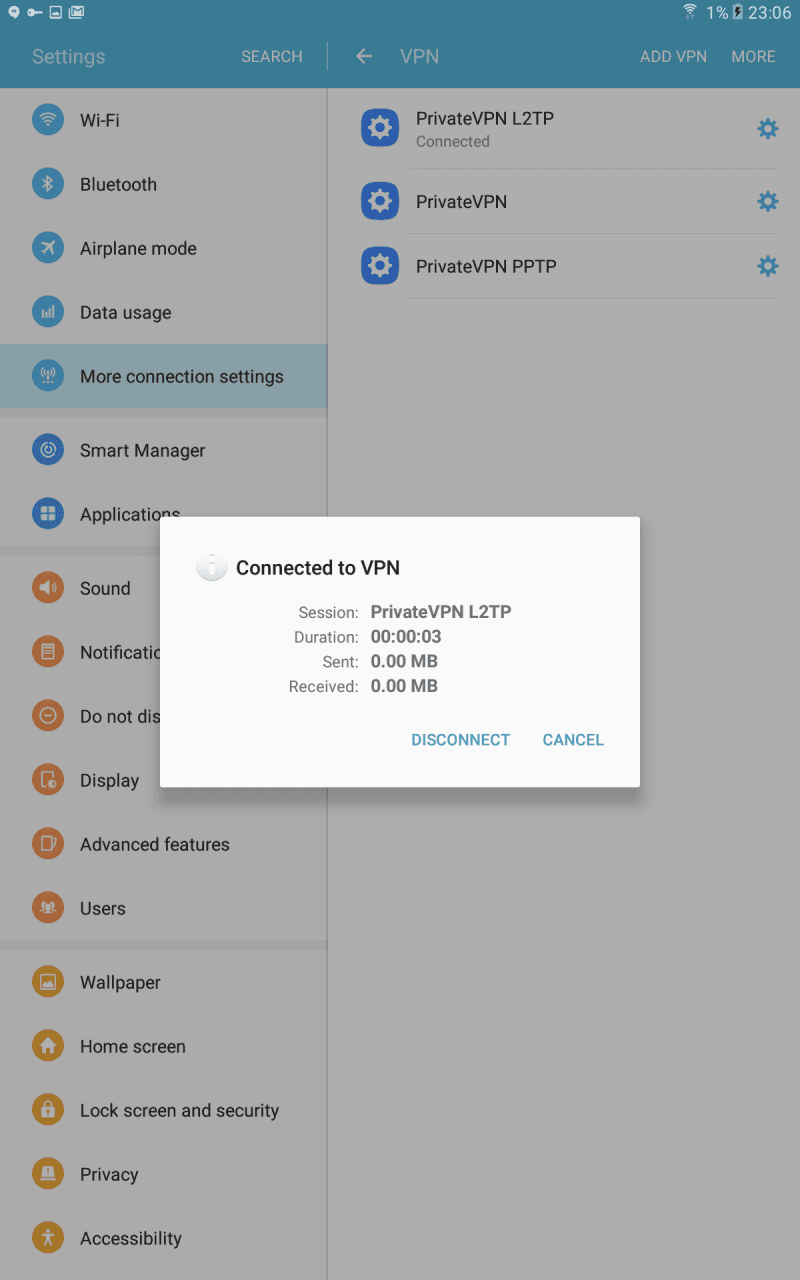This screenshot has height=1280, width=800.
Task: Open the MORE menu in header
Action: click(x=753, y=56)
